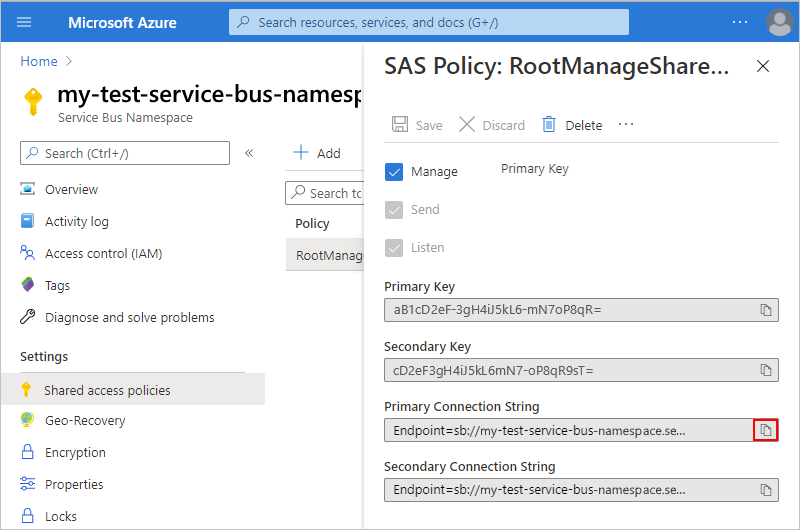800x530 pixels.
Task: Uncheck the Manage checkbox
Action: click(x=394, y=172)
